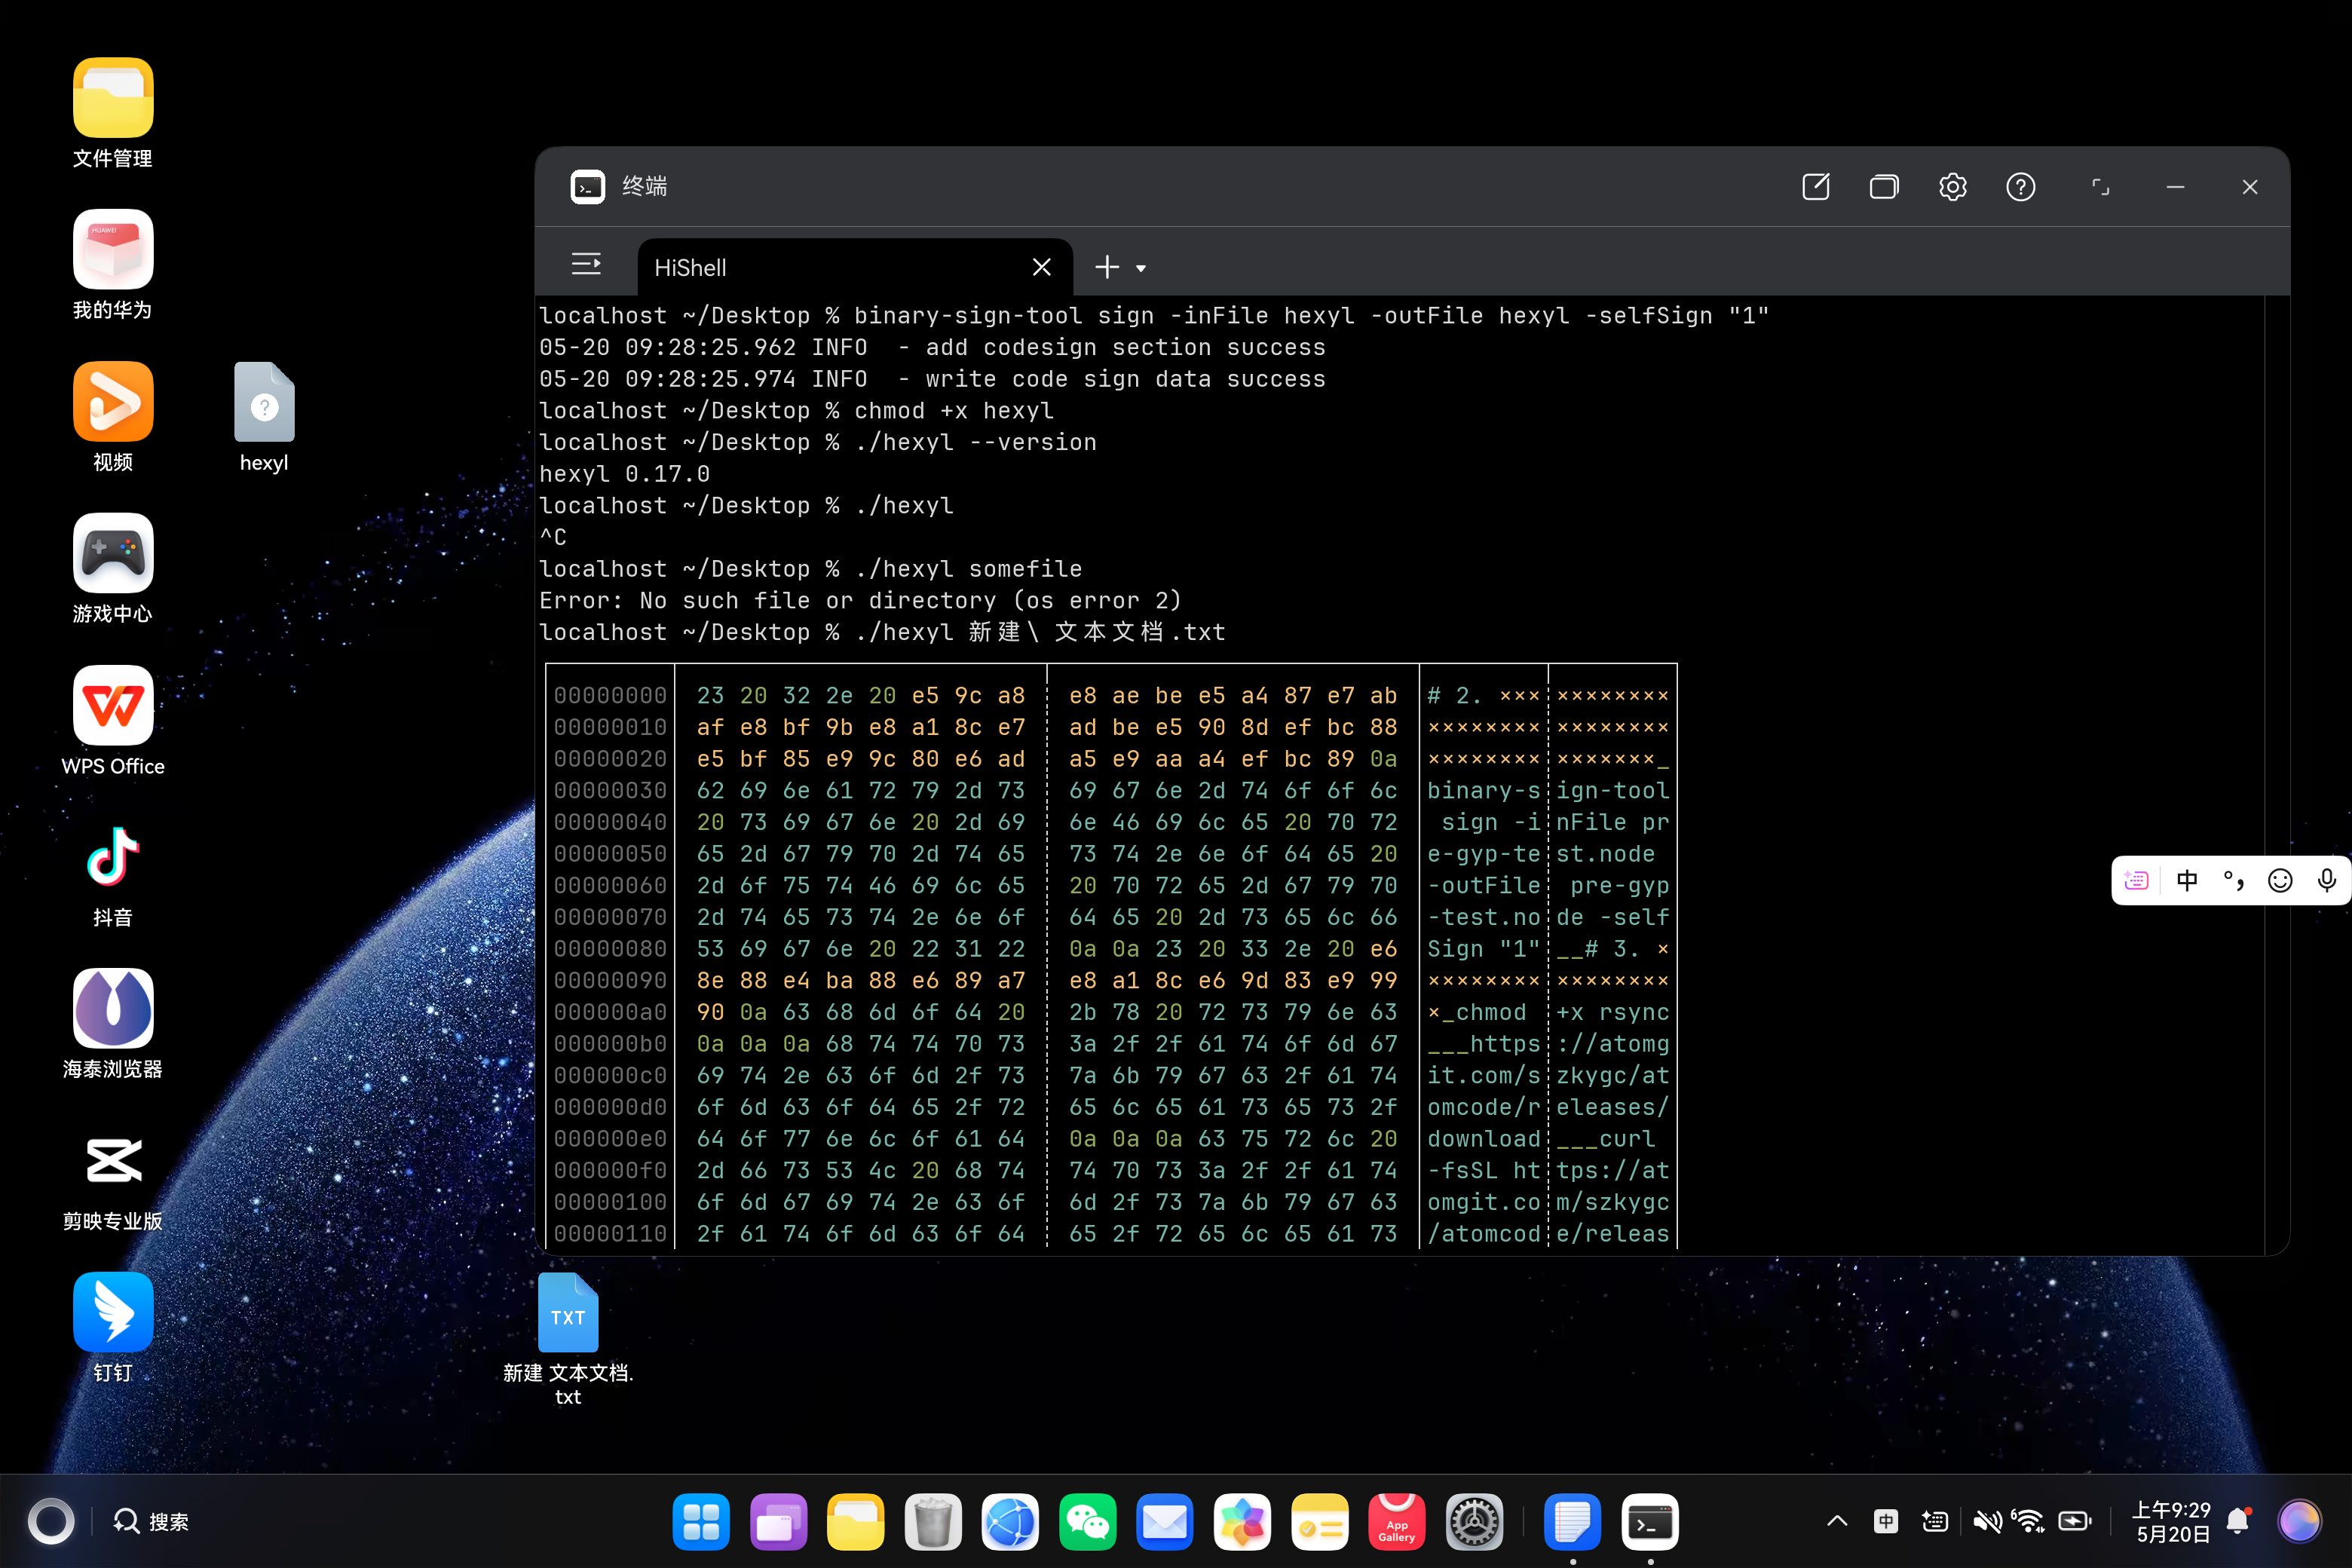2352x1568 pixels.
Task: Open WeChat in the dock
Action: coord(1088,1522)
